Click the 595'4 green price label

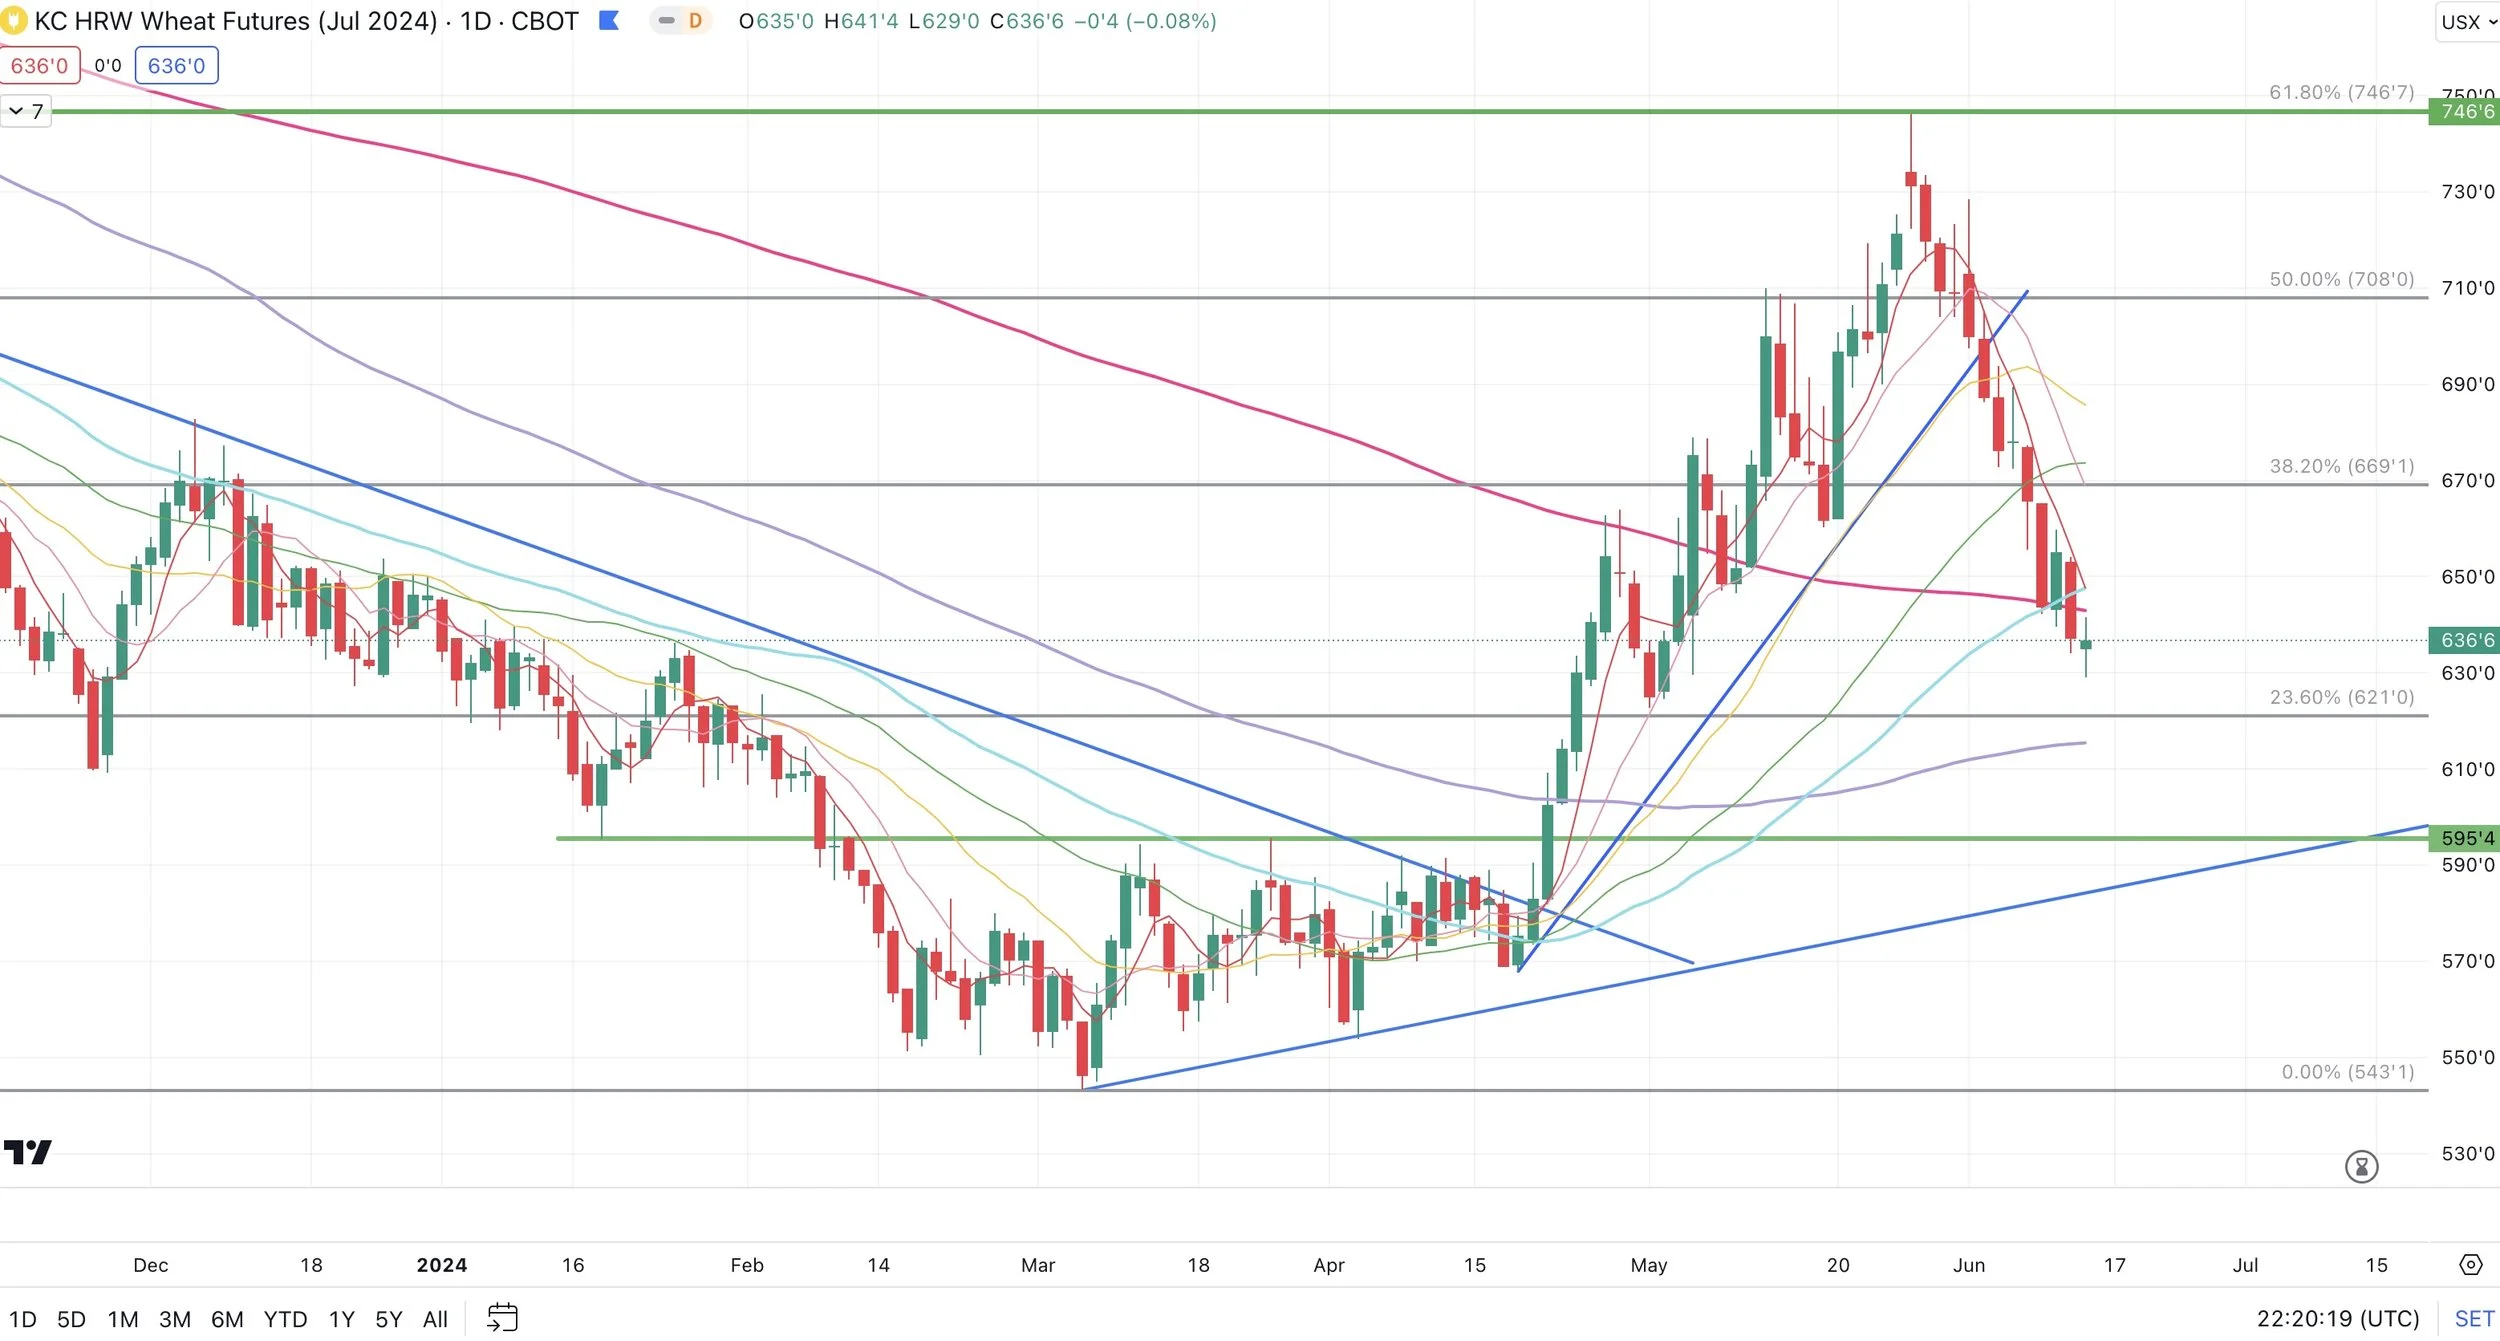2463,838
